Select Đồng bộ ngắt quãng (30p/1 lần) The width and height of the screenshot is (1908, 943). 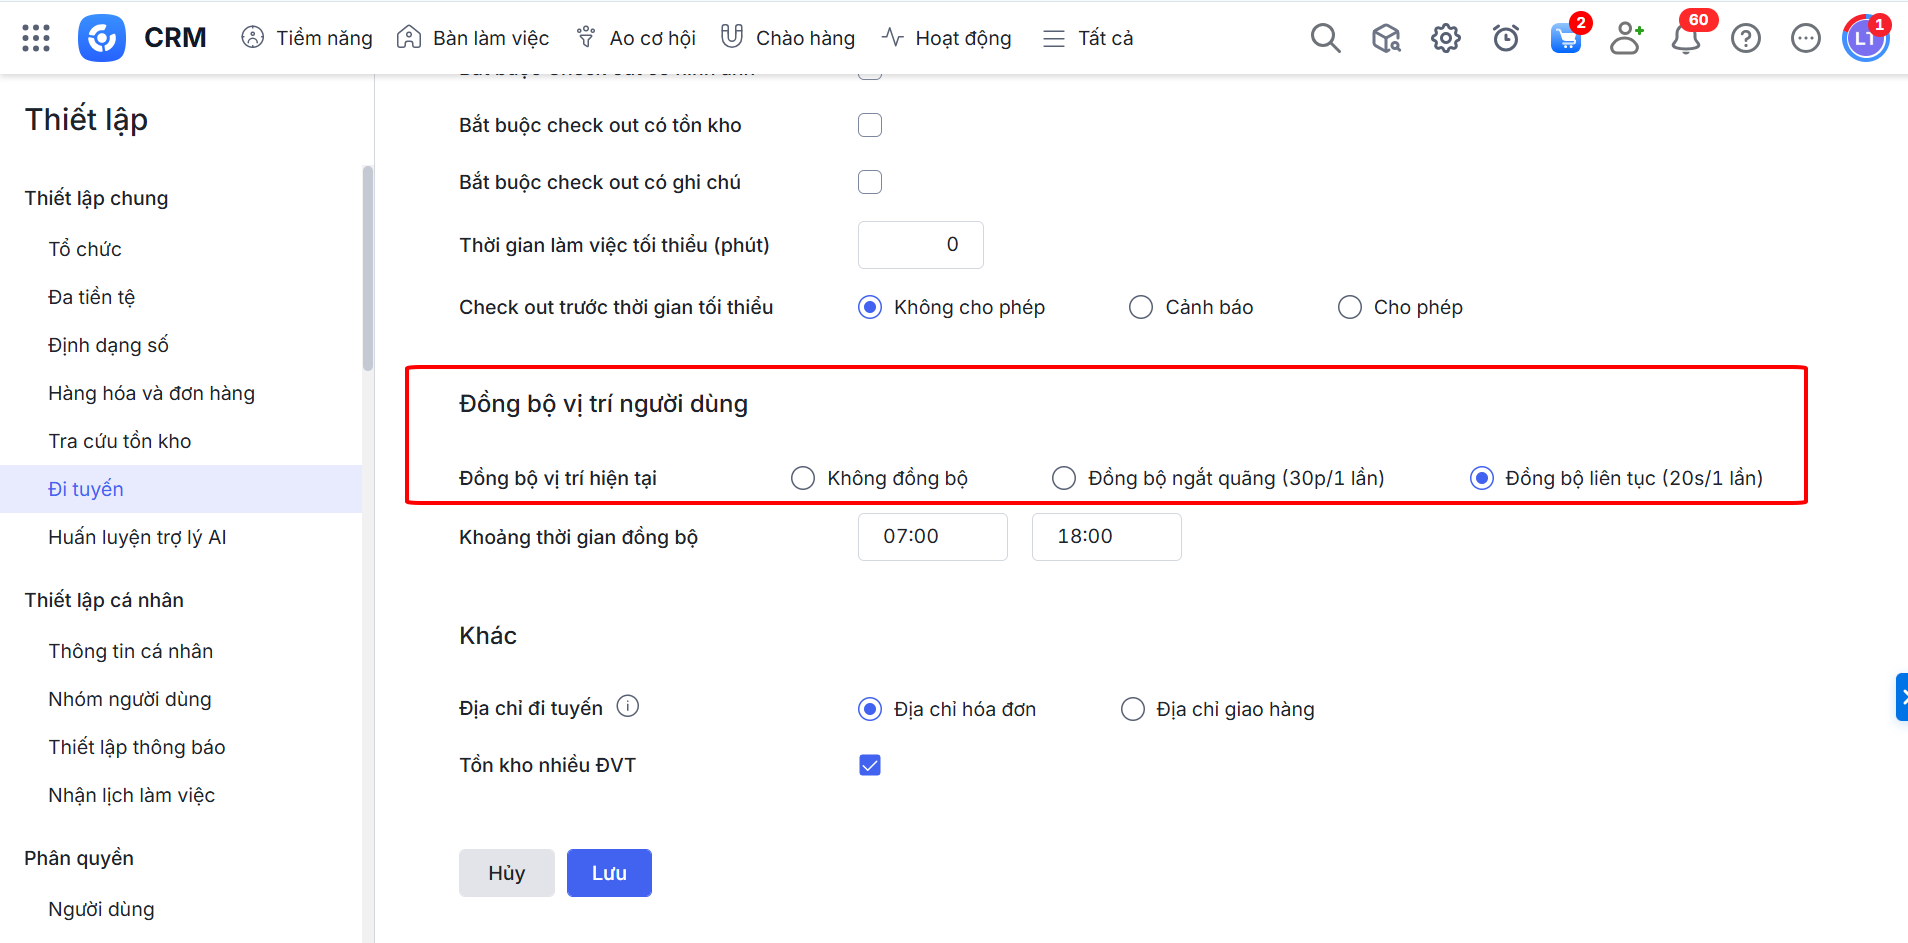[x=1064, y=478]
